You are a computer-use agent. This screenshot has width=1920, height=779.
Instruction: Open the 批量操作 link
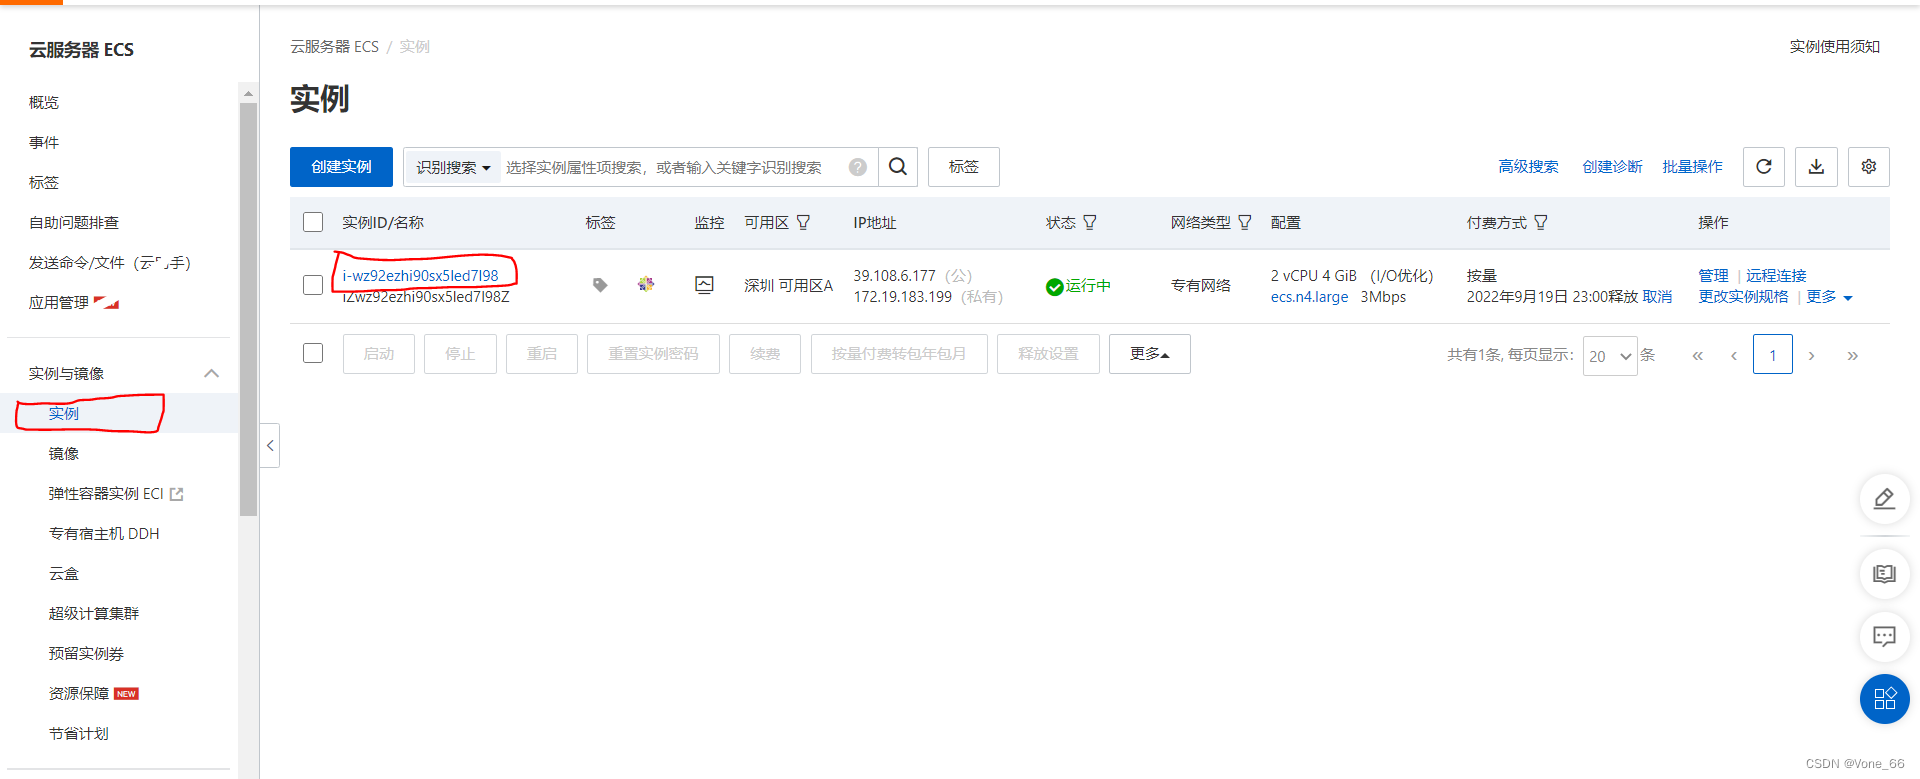pyautogui.click(x=1692, y=167)
